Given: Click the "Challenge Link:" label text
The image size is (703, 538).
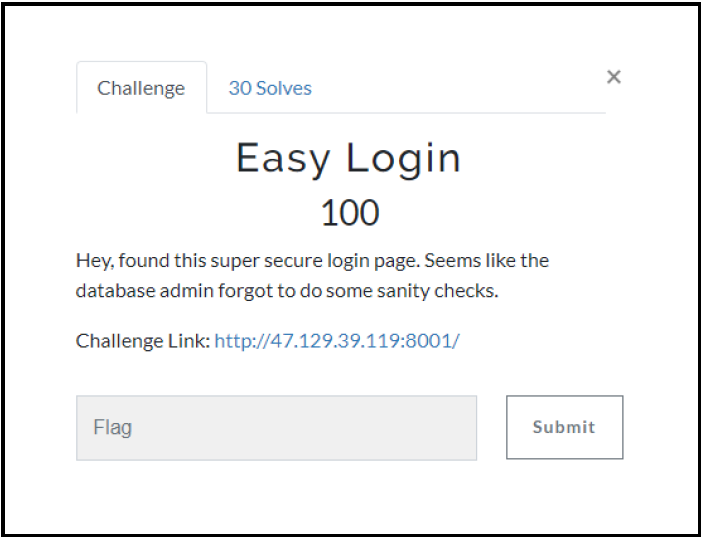Looking at the screenshot, I should pos(143,341).
